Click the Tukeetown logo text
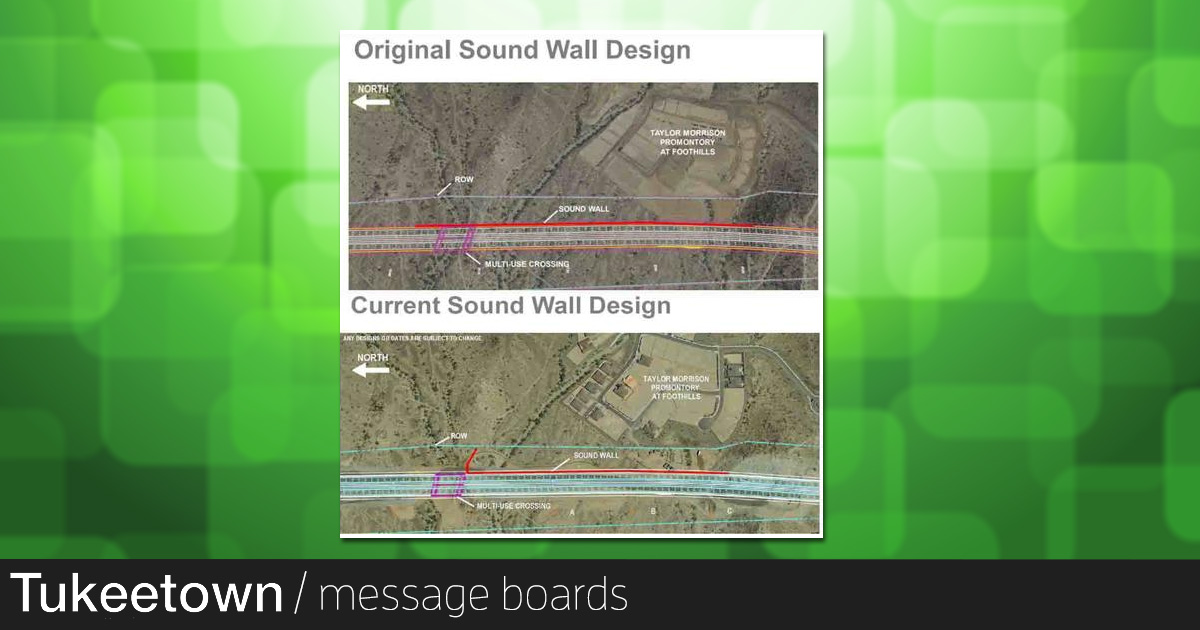 (x=146, y=594)
